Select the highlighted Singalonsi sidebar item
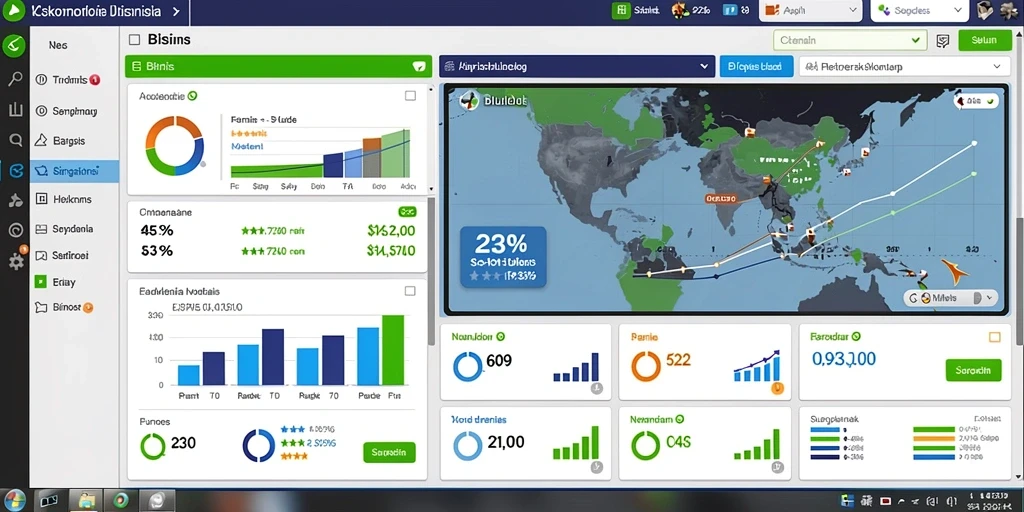The height and width of the screenshot is (512, 1024). (x=74, y=171)
